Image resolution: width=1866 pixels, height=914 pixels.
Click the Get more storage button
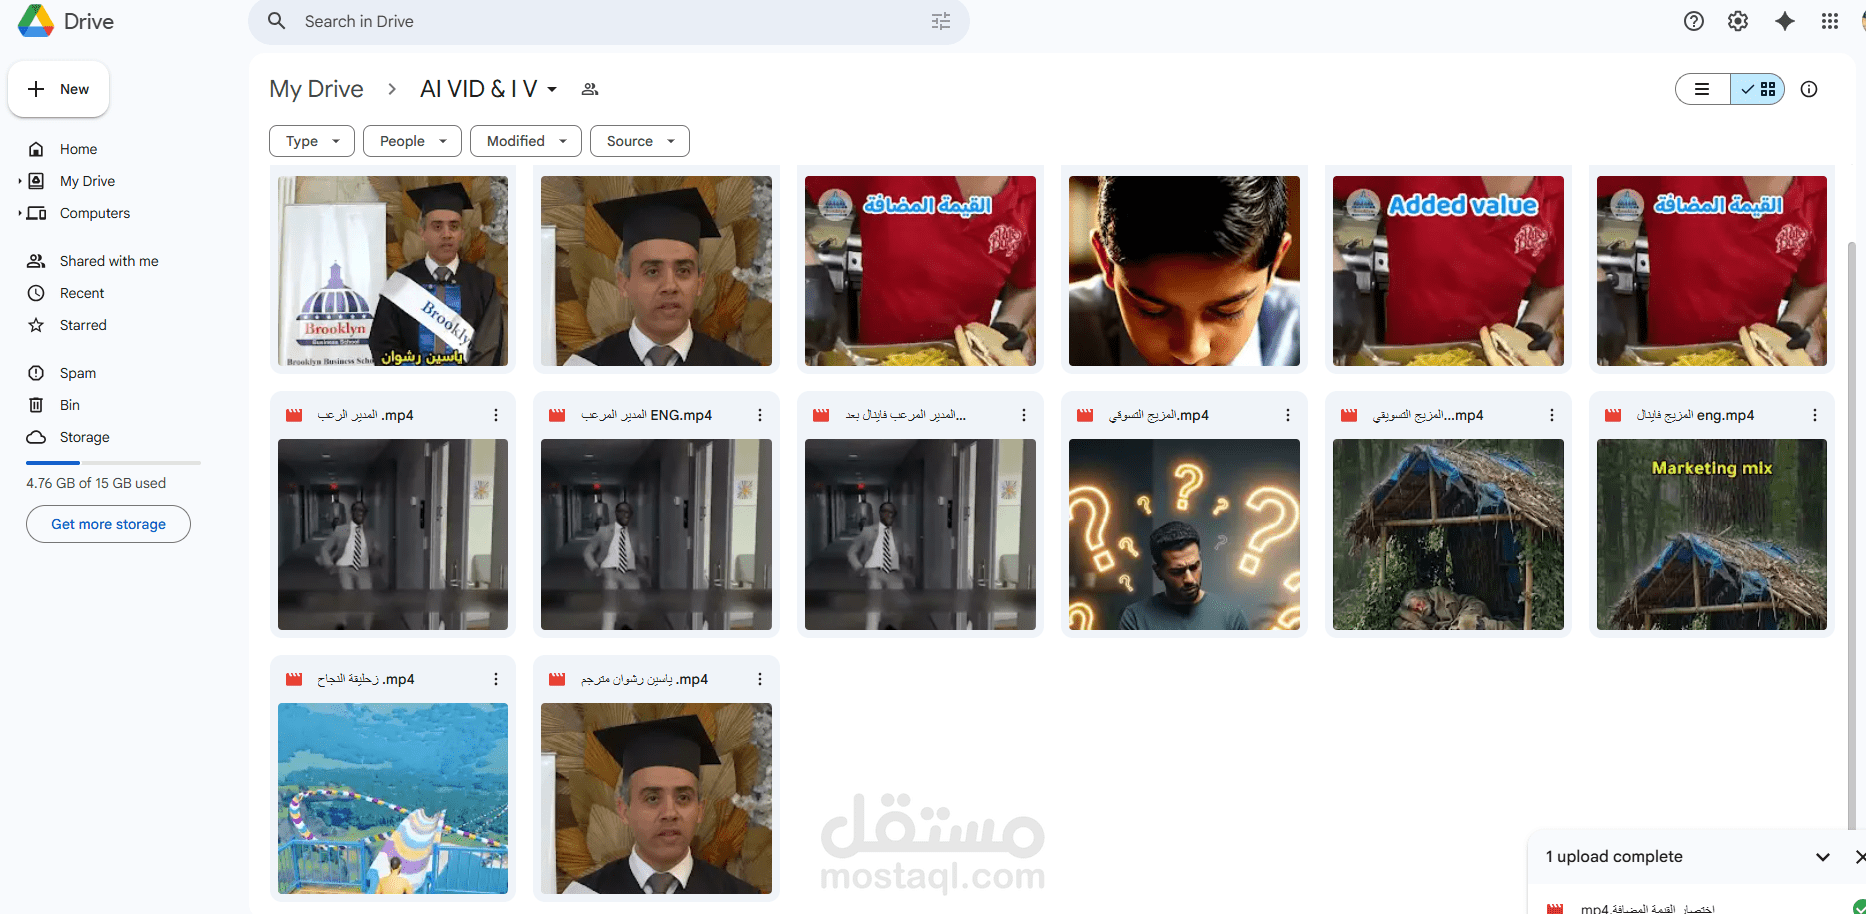107,523
